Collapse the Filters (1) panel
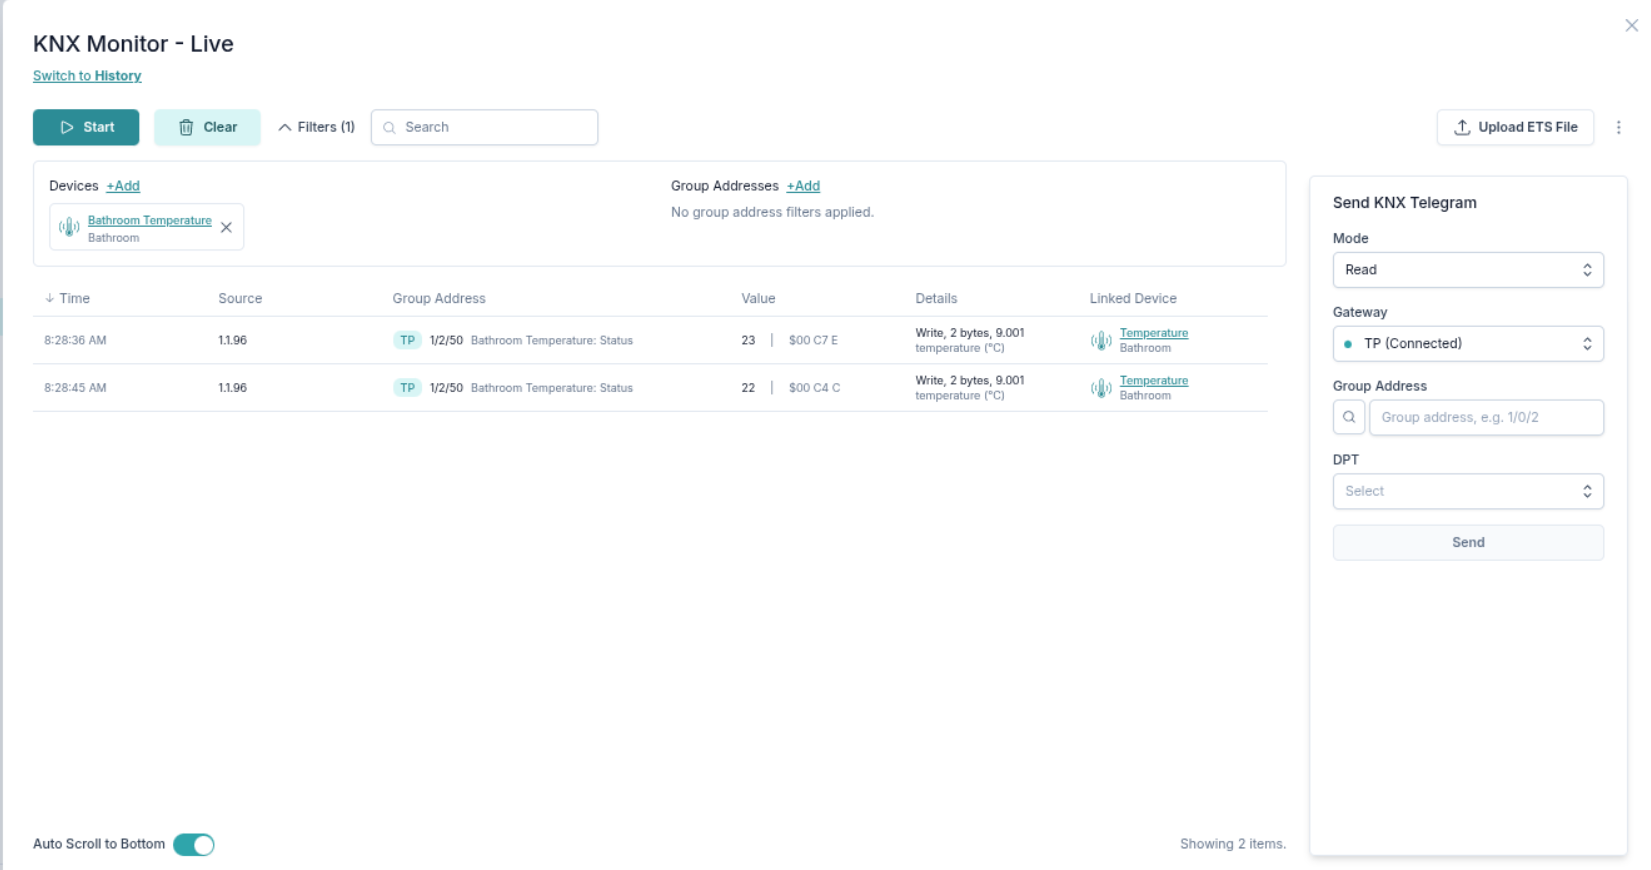The height and width of the screenshot is (870, 1651). [316, 127]
